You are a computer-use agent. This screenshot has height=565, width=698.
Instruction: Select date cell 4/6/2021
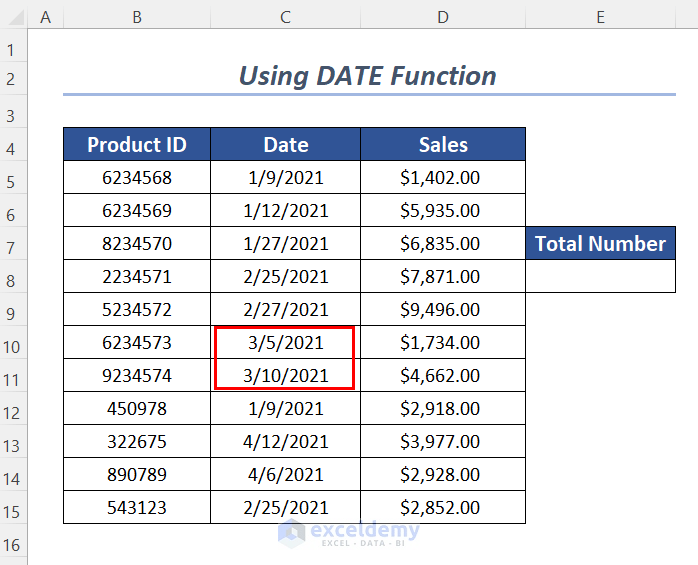click(x=285, y=474)
